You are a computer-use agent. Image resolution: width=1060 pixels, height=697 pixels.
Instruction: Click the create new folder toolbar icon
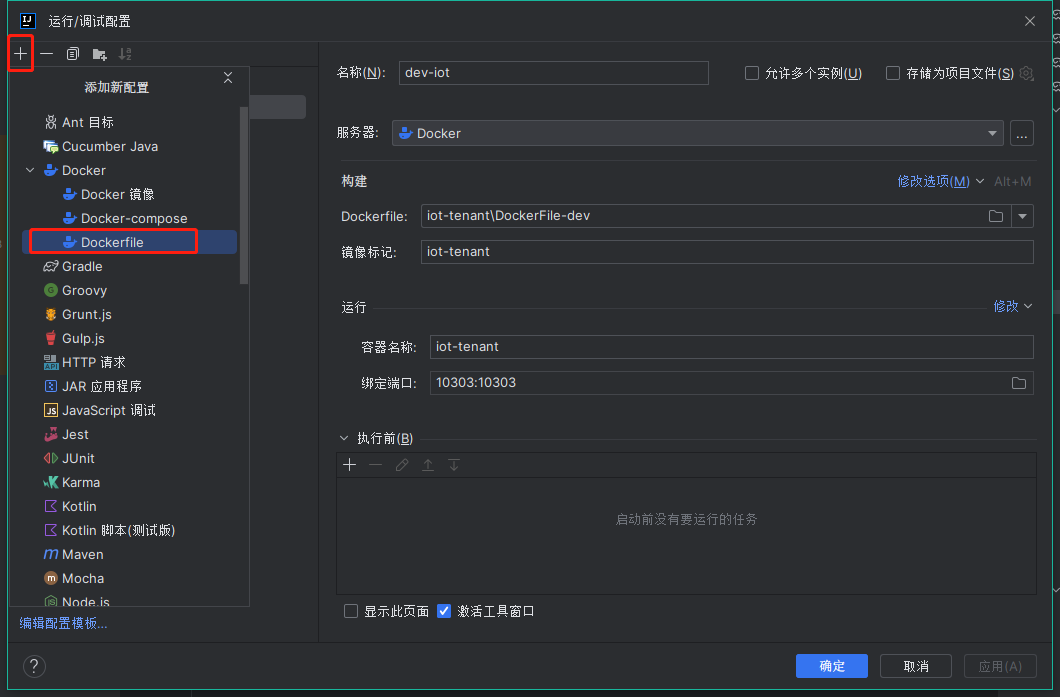[97, 53]
